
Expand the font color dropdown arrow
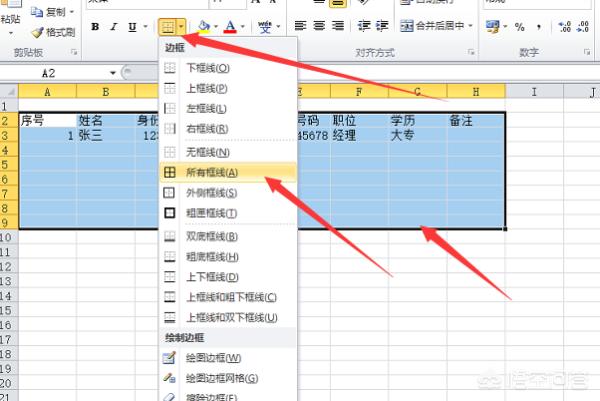point(243,27)
